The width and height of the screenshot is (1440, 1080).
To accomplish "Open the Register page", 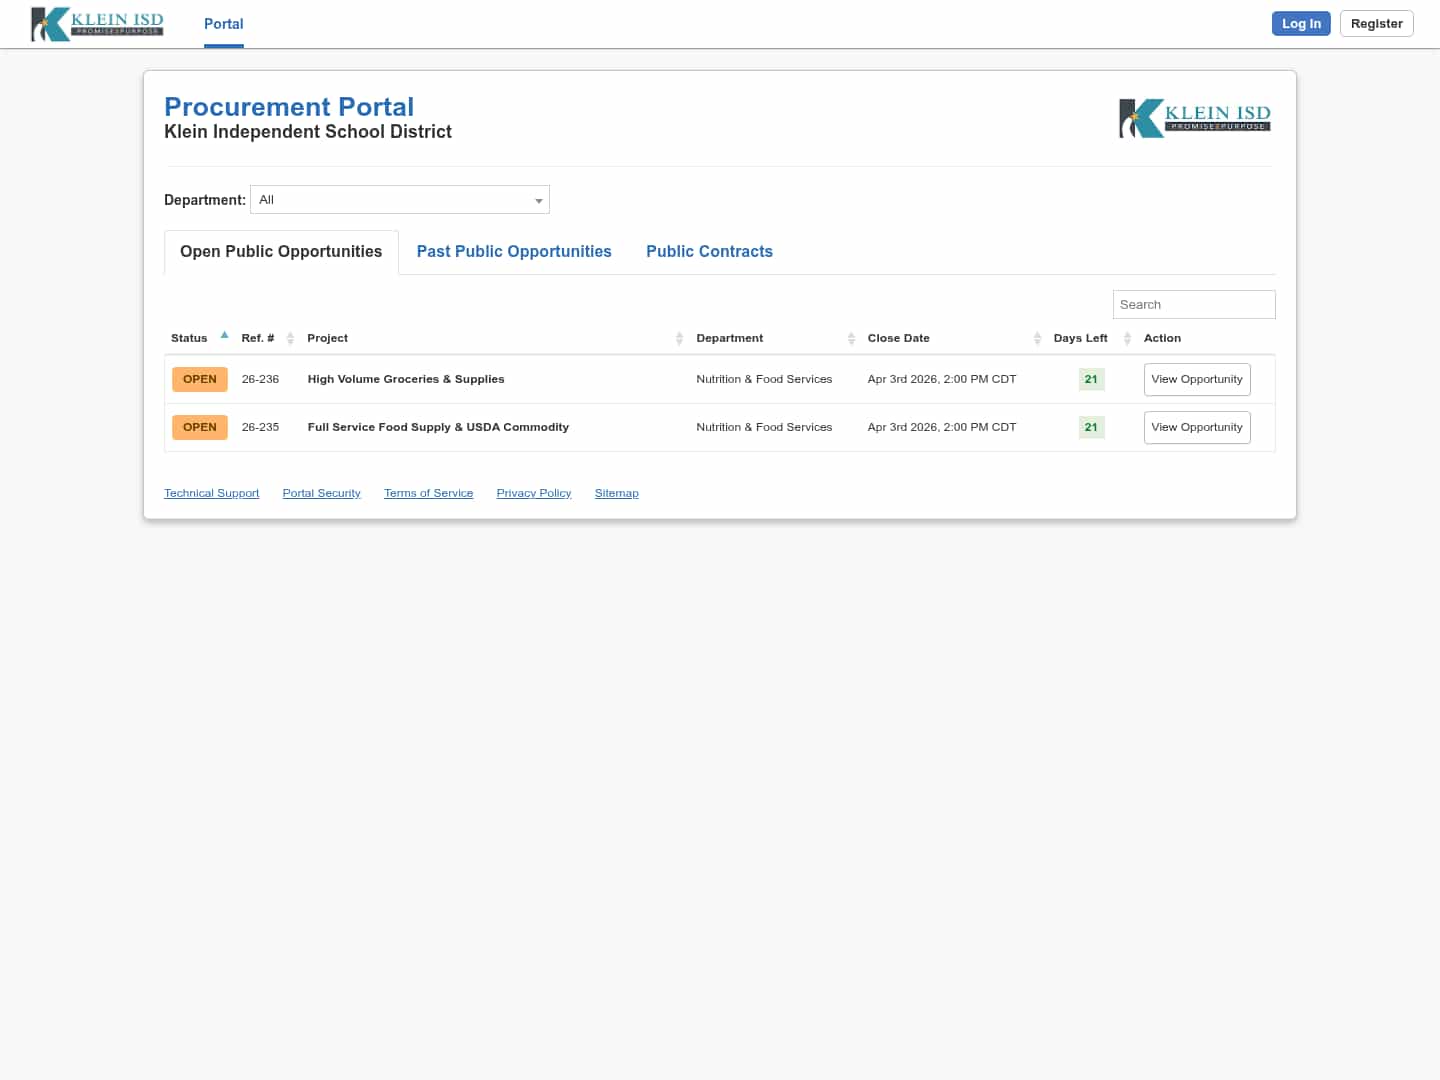I will (1376, 23).
